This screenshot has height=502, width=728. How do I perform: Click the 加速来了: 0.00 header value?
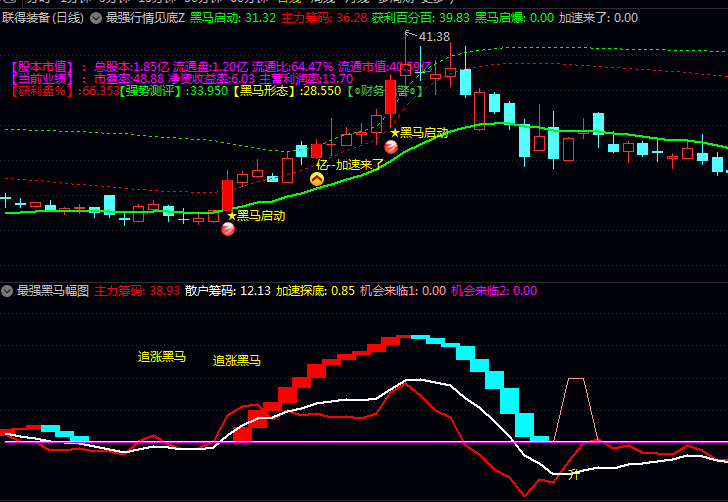[x=598, y=18]
